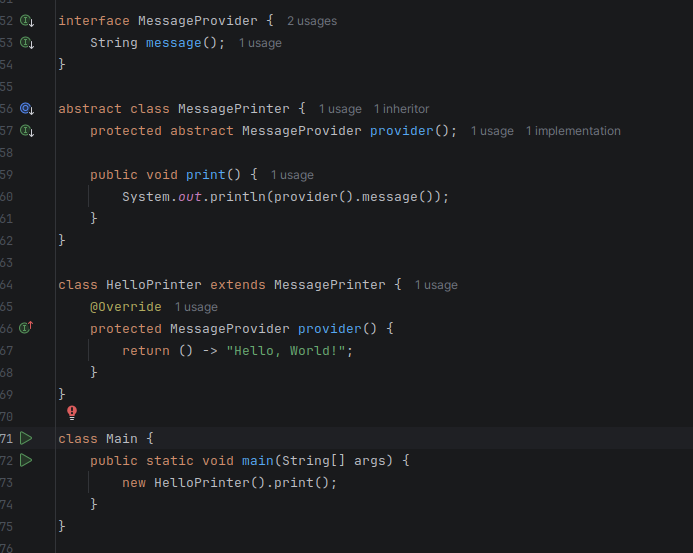This screenshot has height=553, width=693.
Task: Click 'args' parameter in main signature
Action: click(369, 461)
